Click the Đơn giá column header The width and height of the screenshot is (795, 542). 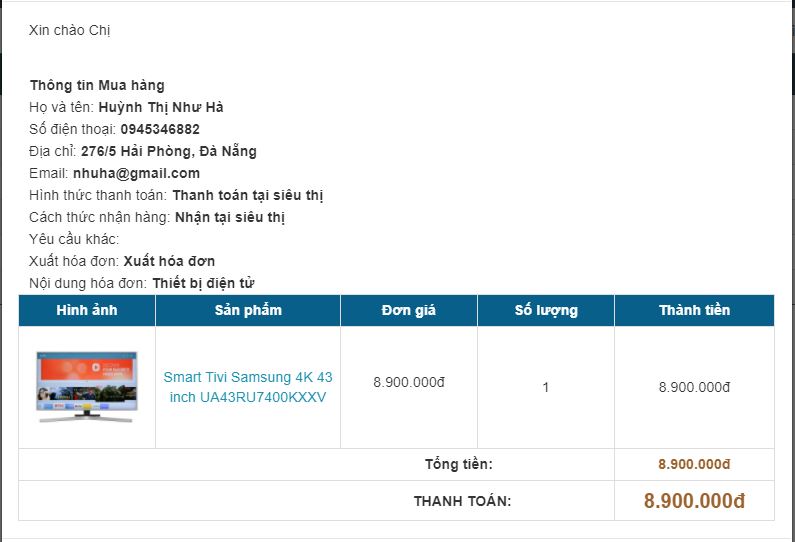tap(408, 310)
